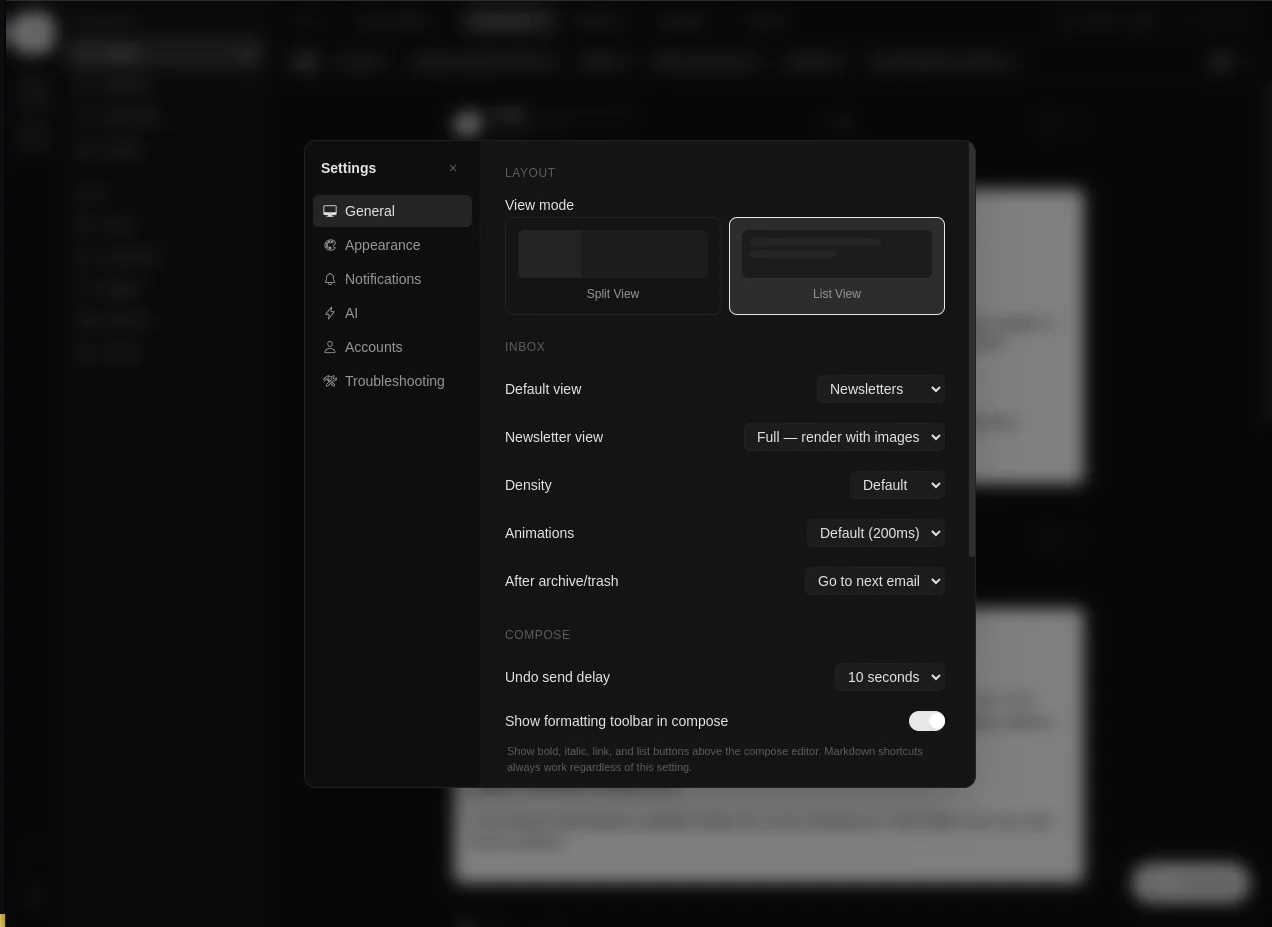
Task: Switch to the Appearance settings section
Action: [383, 245]
